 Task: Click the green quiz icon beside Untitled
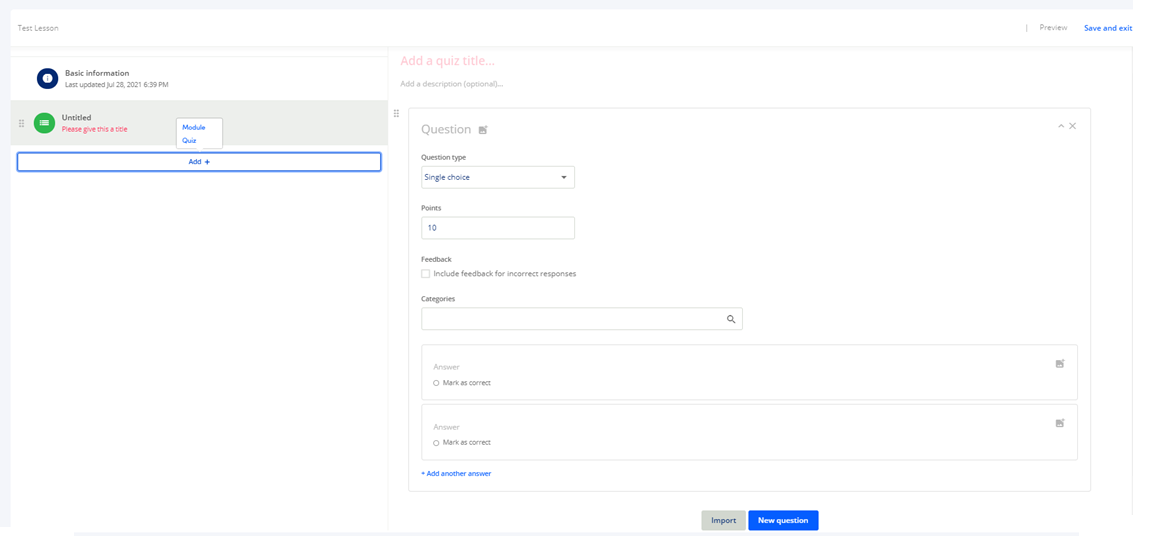point(44,123)
